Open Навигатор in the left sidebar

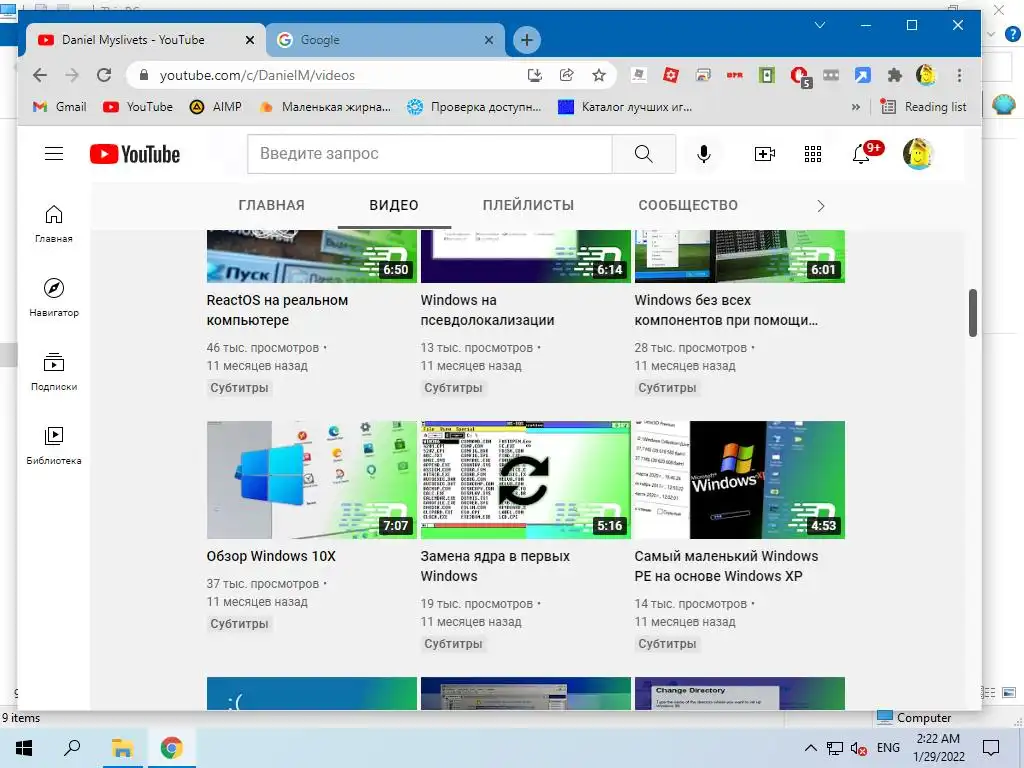pos(54,298)
